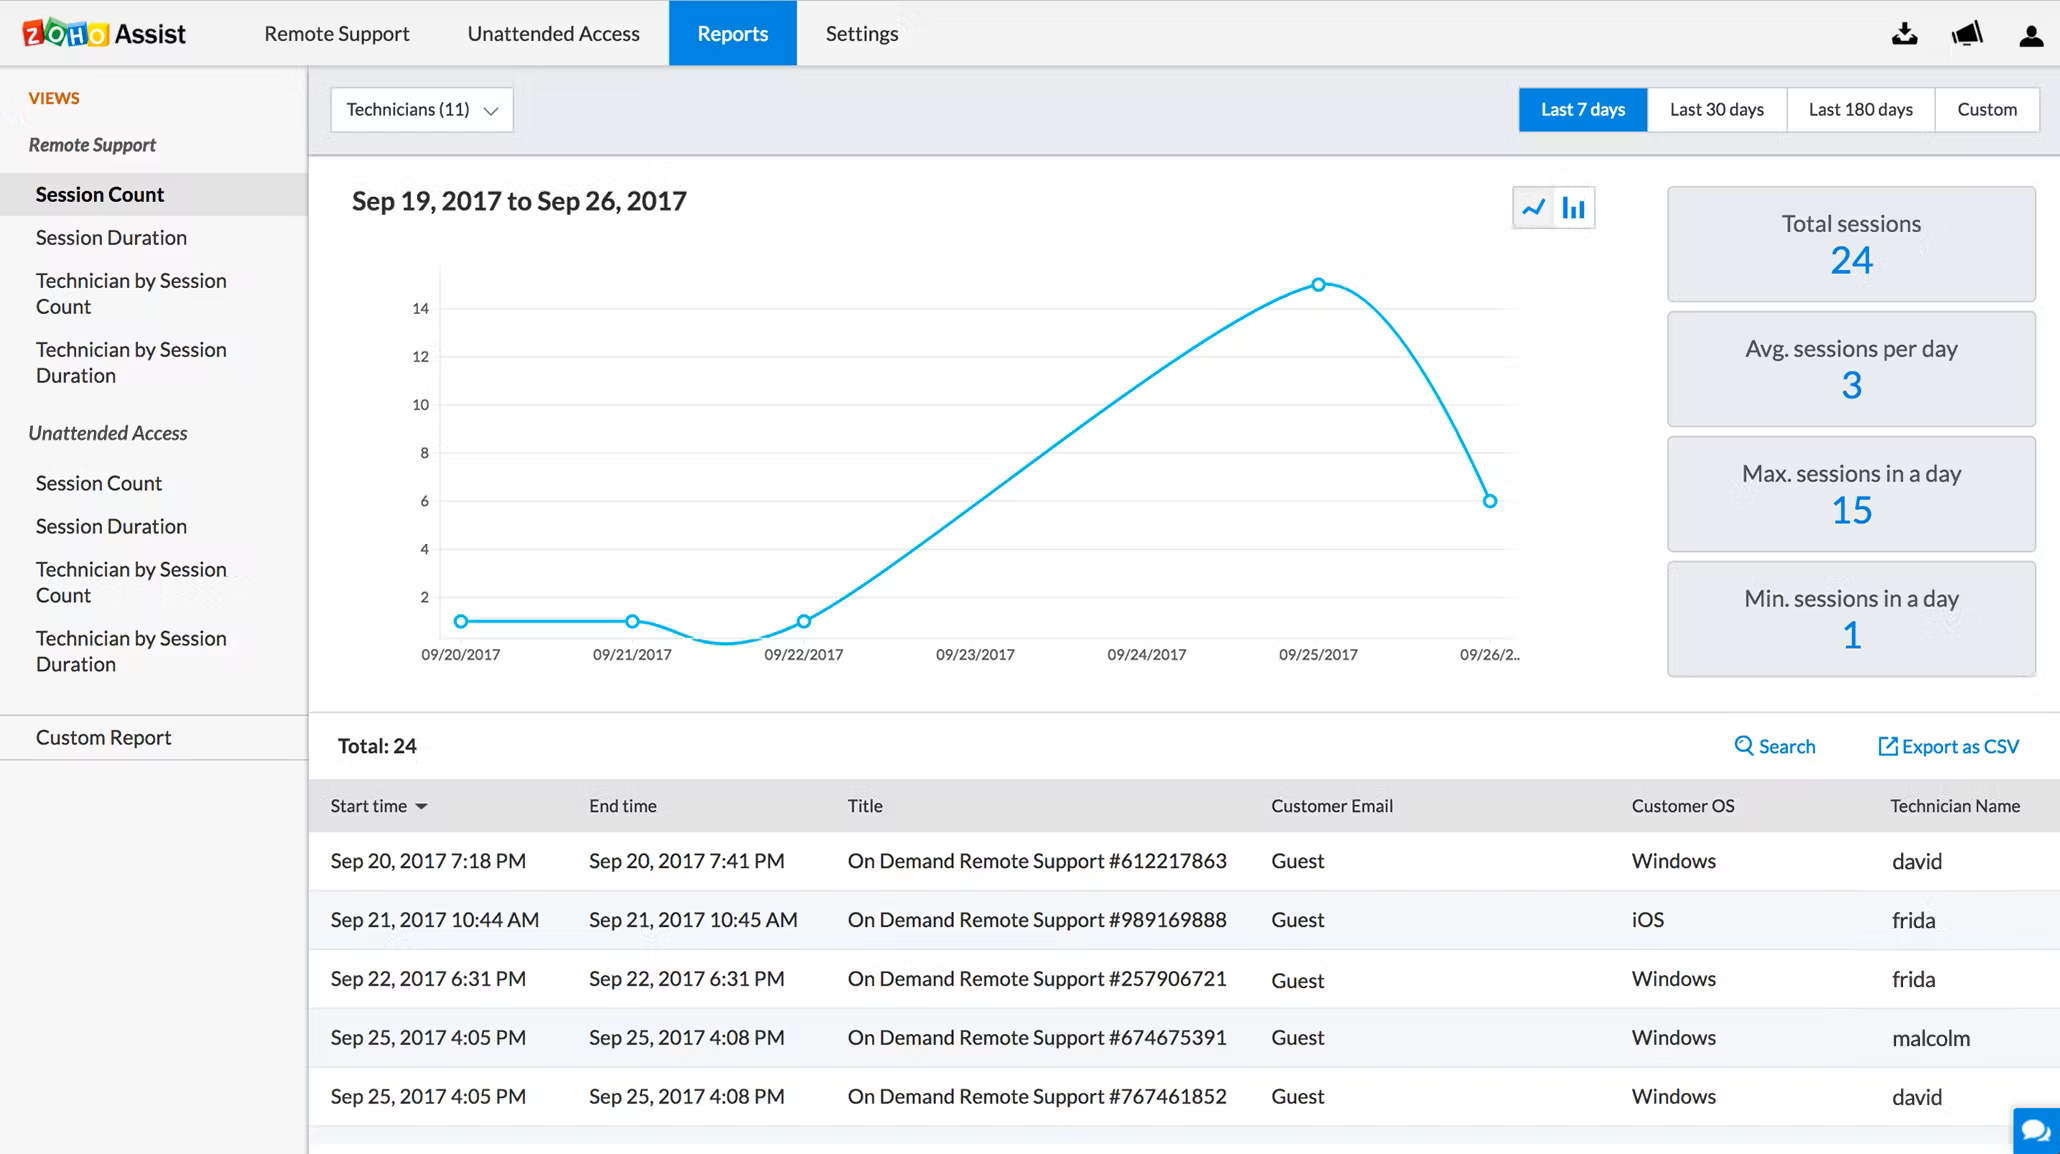Activate the Custom date range option
The height and width of the screenshot is (1154, 2060).
pos(1986,109)
